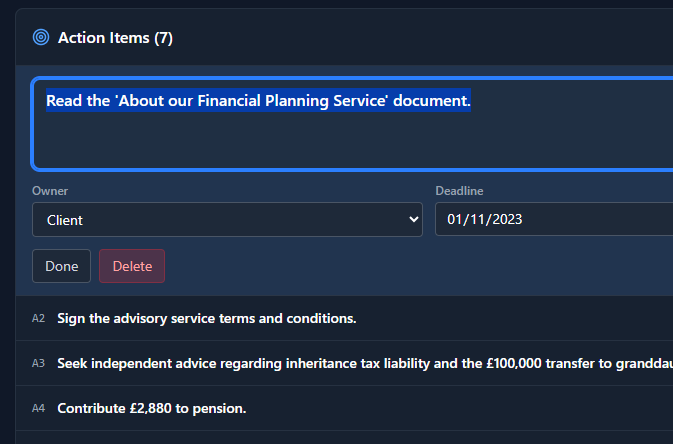Open the 'Contribute £2,880 to pension' item
Image resolution: width=673 pixels, height=444 pixels.
coord(152,408)
